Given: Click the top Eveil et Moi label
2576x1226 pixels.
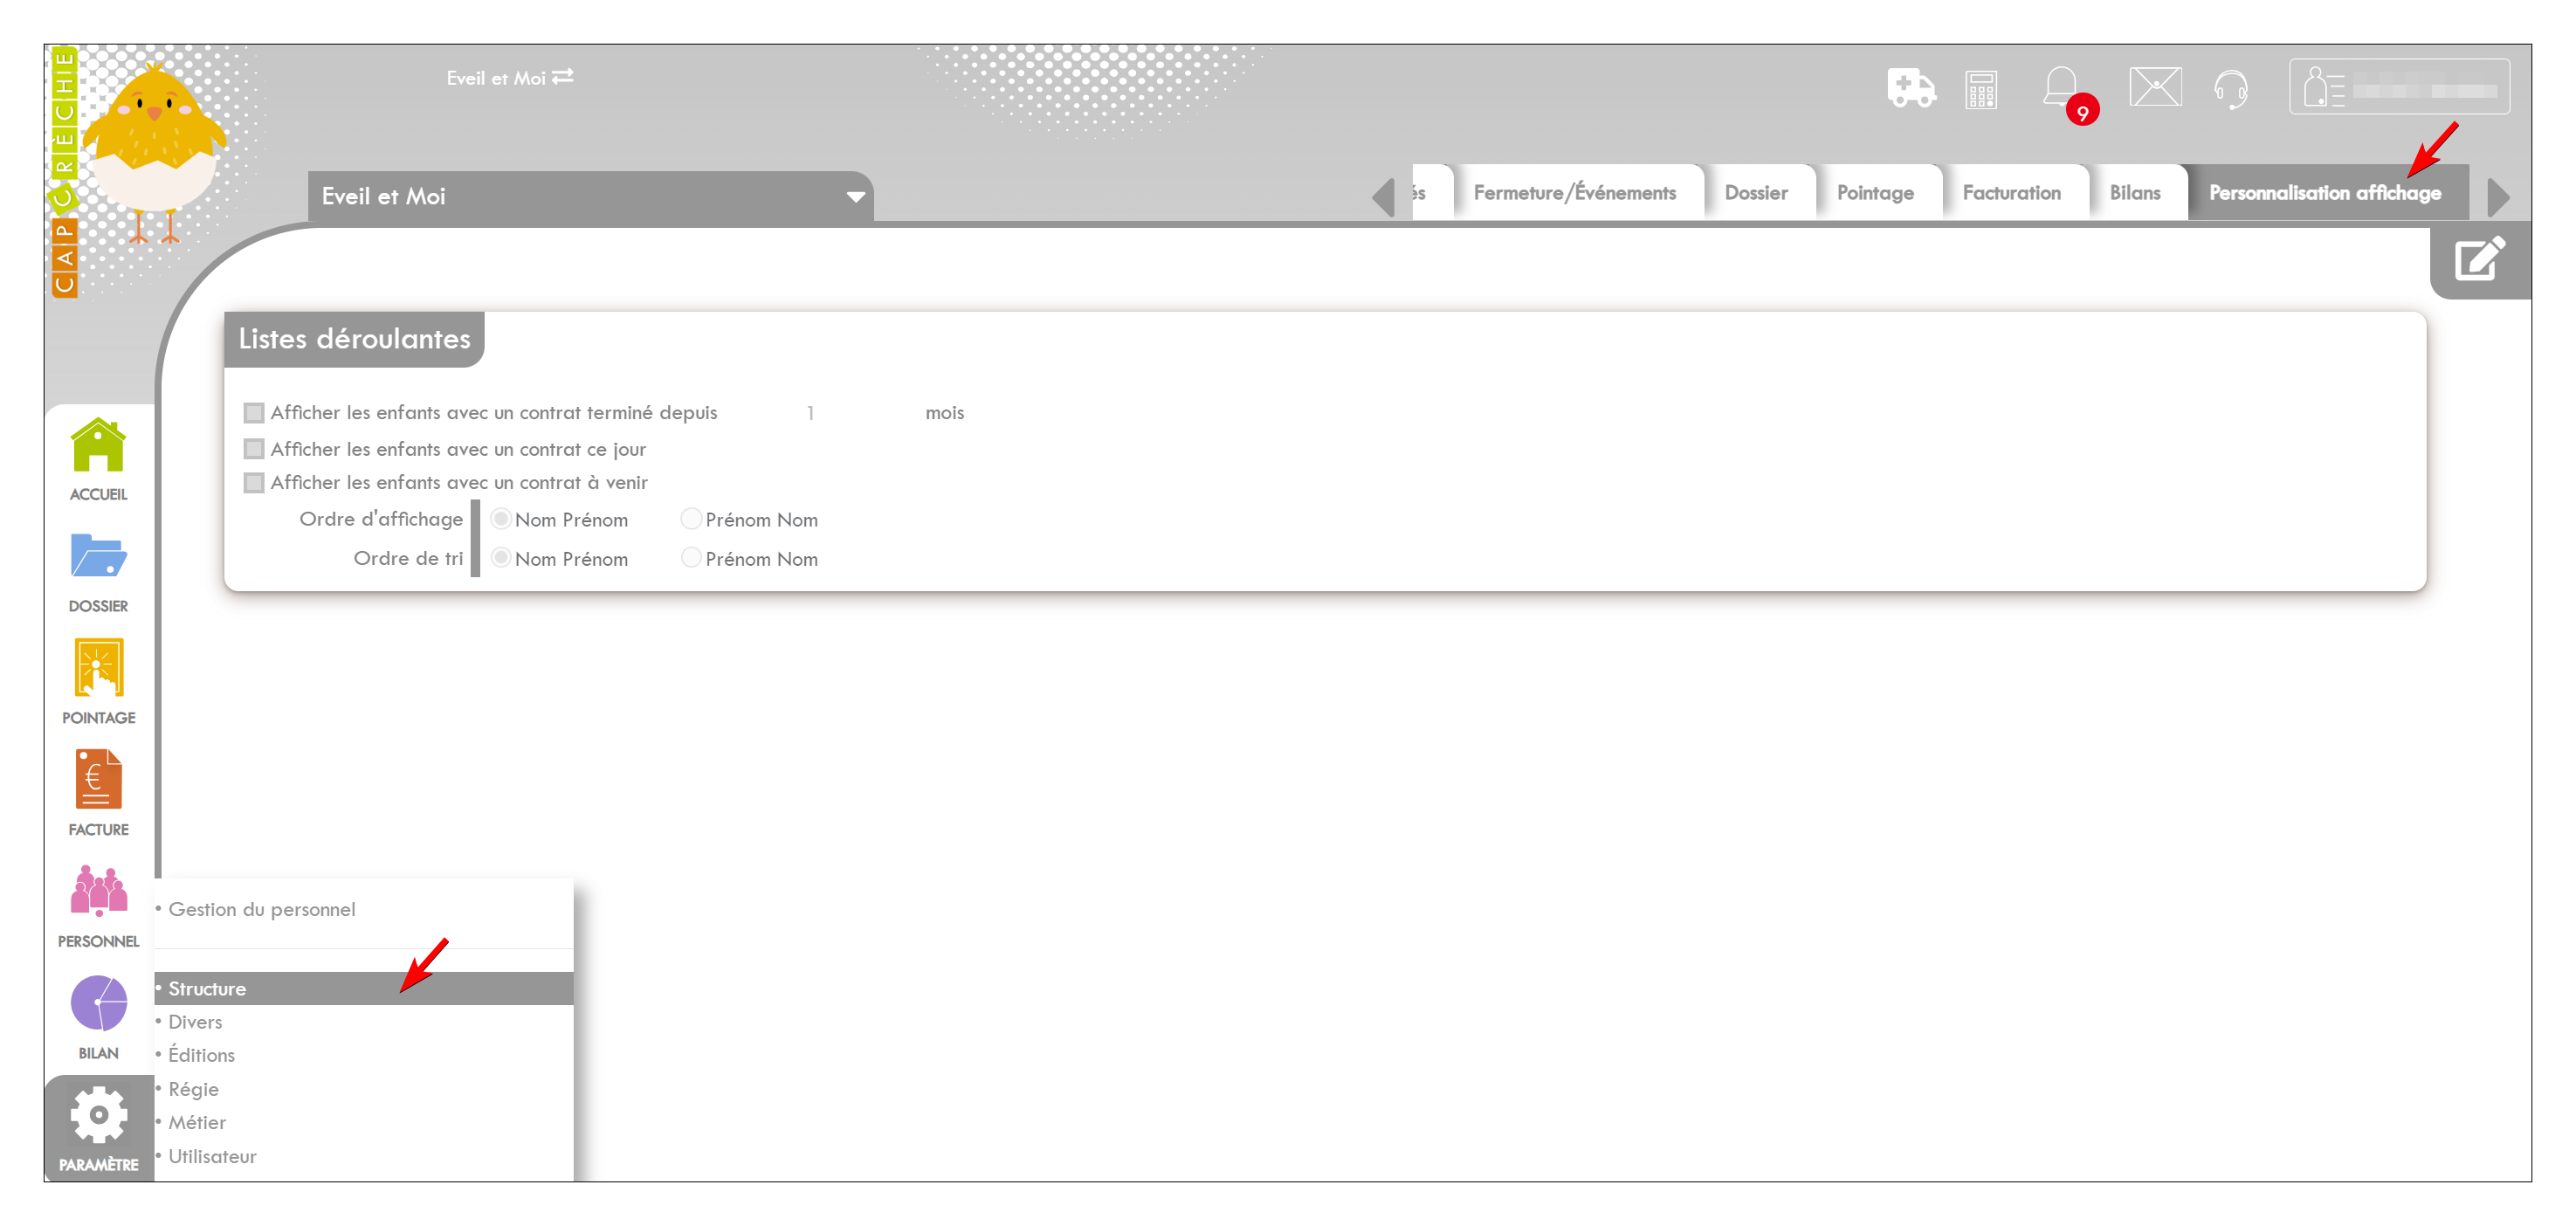Looking at the screenshot, I should tap(496, 78).
